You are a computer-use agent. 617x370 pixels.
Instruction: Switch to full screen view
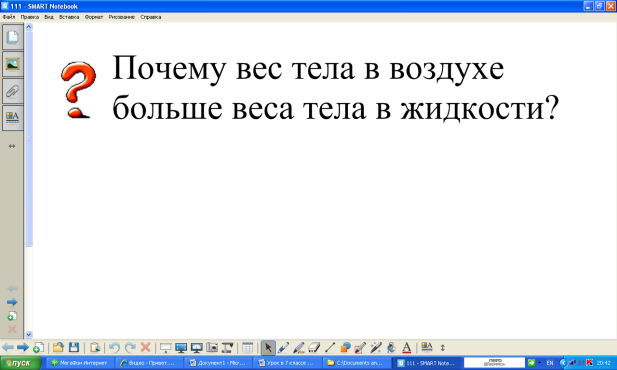pyautogui.click(x=181, y=348)
